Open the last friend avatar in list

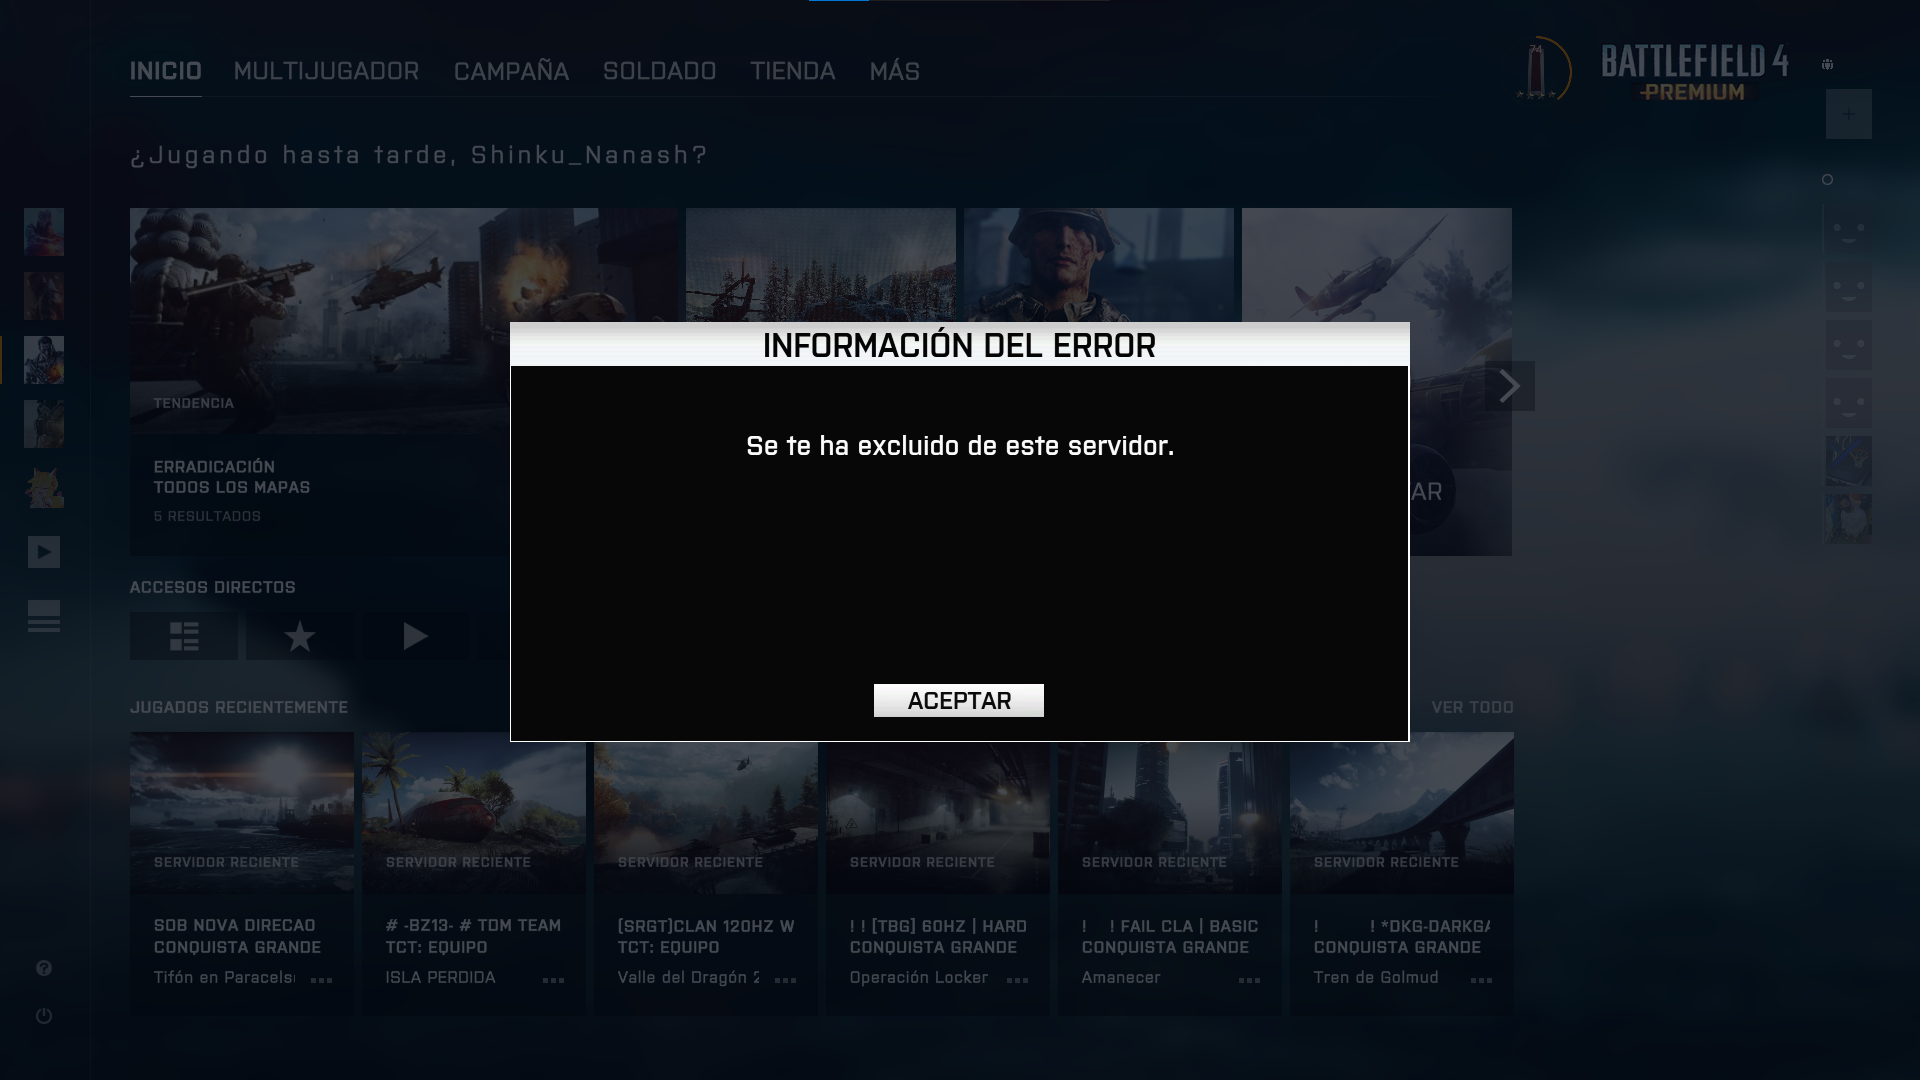1848,518
